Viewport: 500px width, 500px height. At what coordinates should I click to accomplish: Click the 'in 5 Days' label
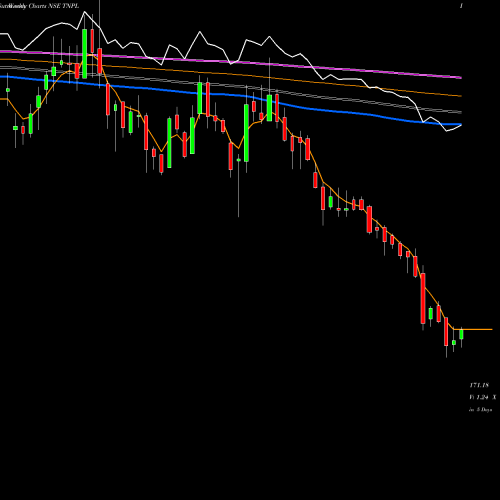point(481,410)
